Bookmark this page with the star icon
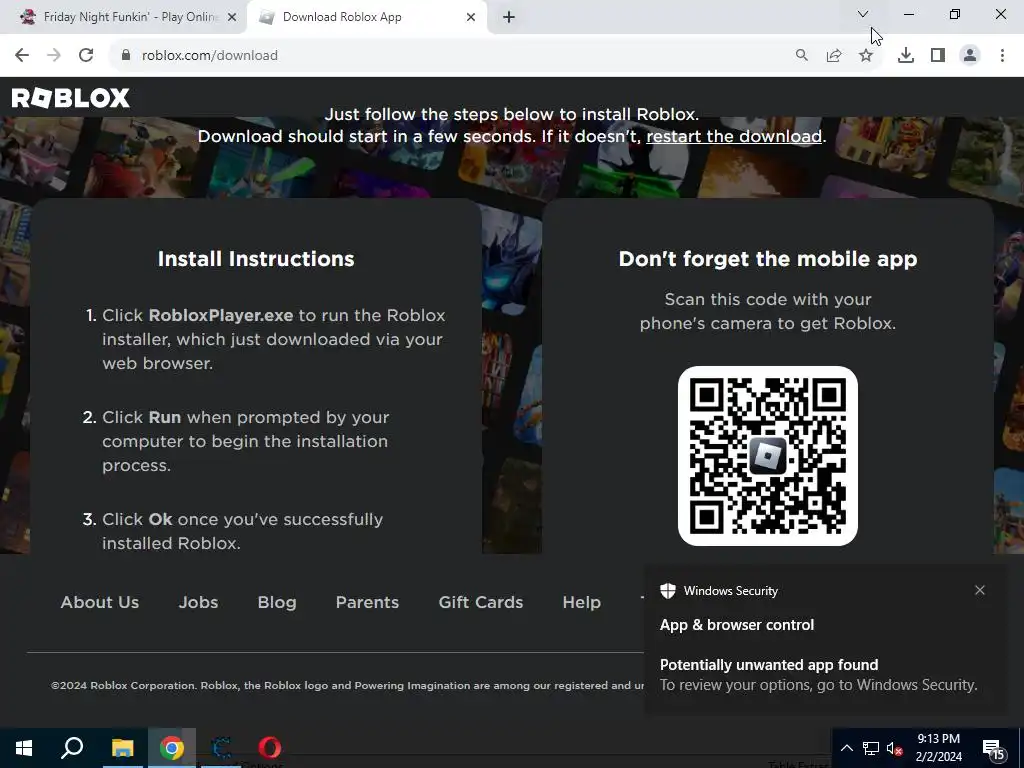Viewport: 1024px width, 768px height. point(866,56)
